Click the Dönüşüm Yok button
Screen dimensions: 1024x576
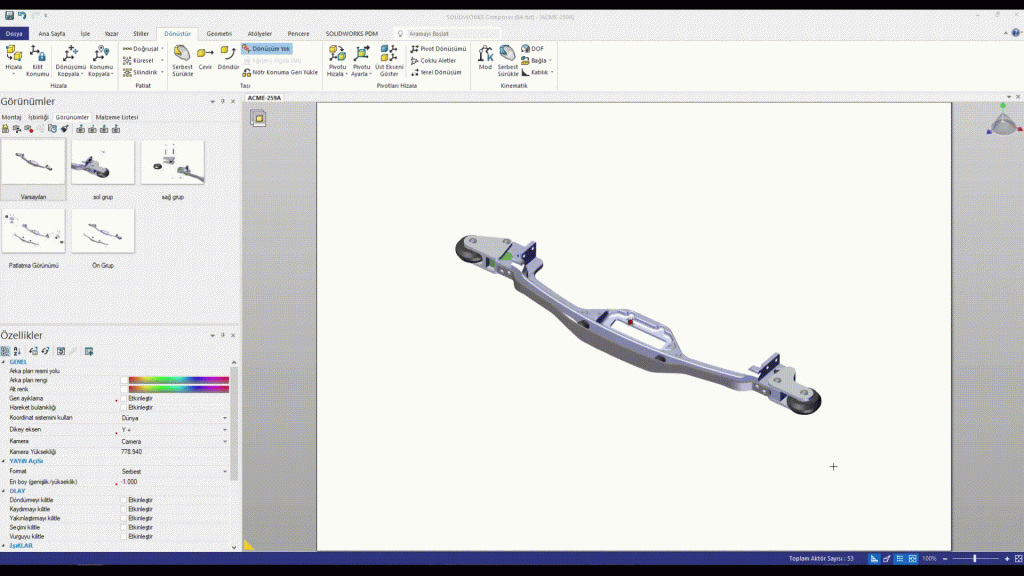point(266,48)
